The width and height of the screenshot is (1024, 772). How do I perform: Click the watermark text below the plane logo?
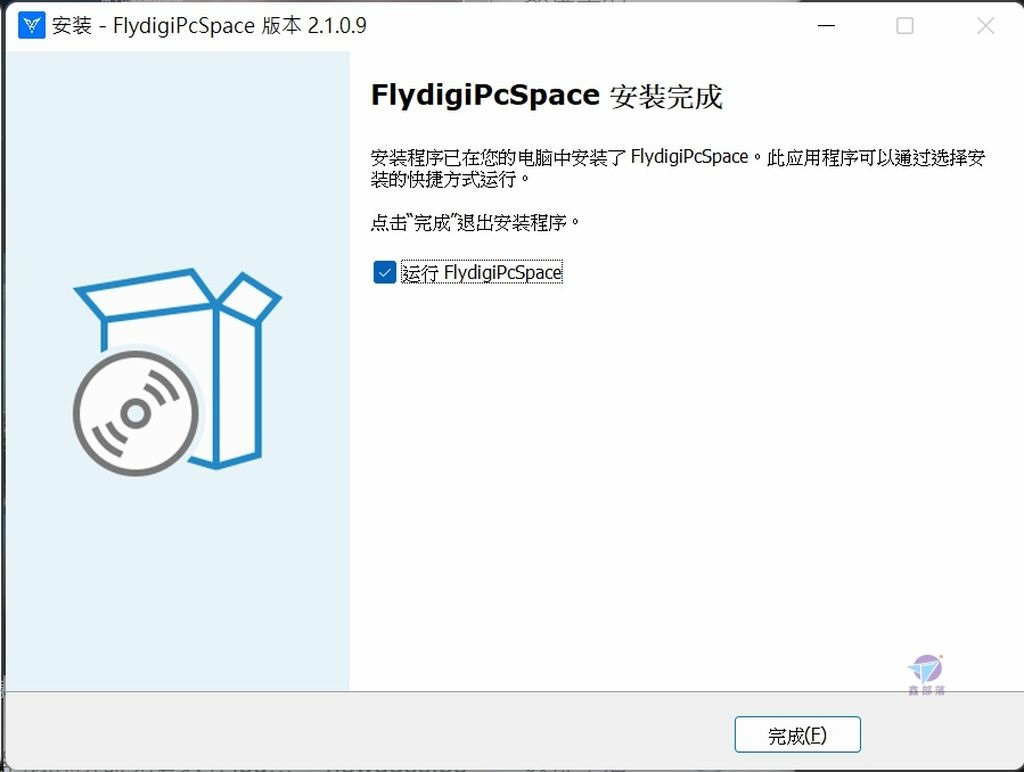point(927,690)
